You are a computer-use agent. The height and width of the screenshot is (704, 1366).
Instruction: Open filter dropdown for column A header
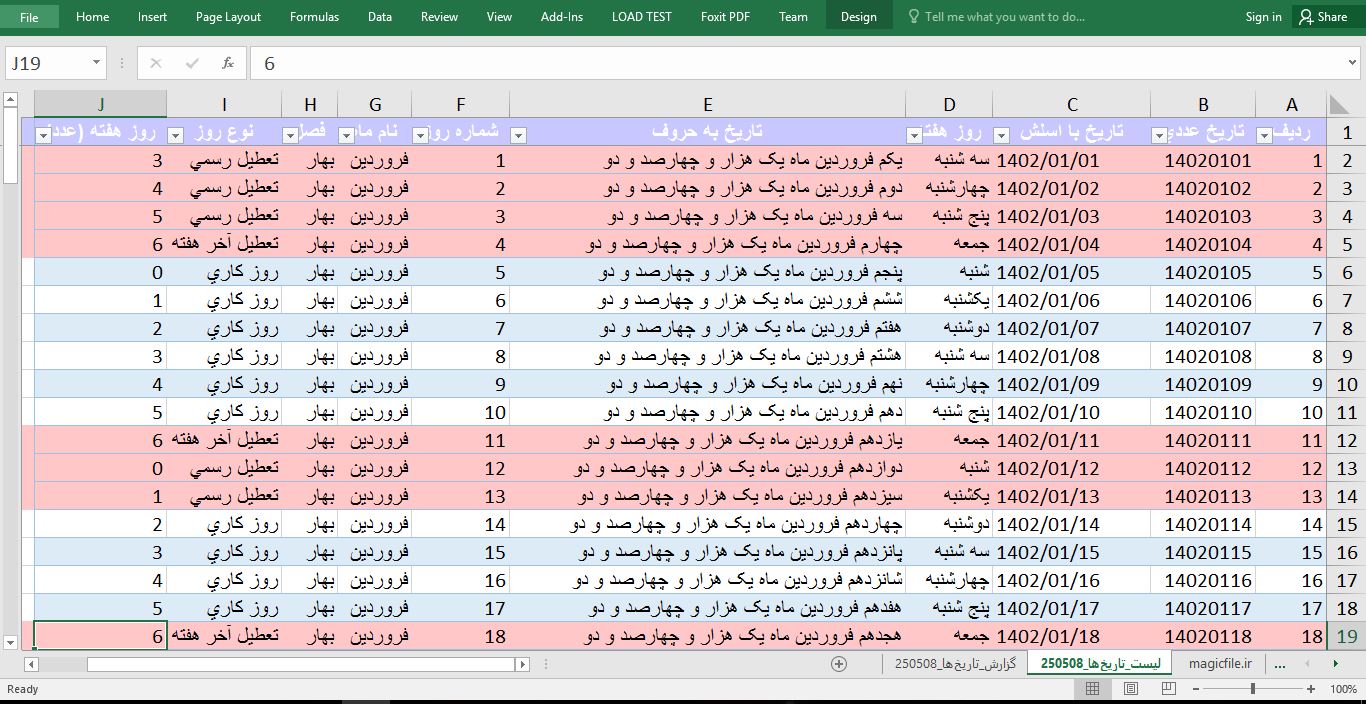tap(1264, 135)
